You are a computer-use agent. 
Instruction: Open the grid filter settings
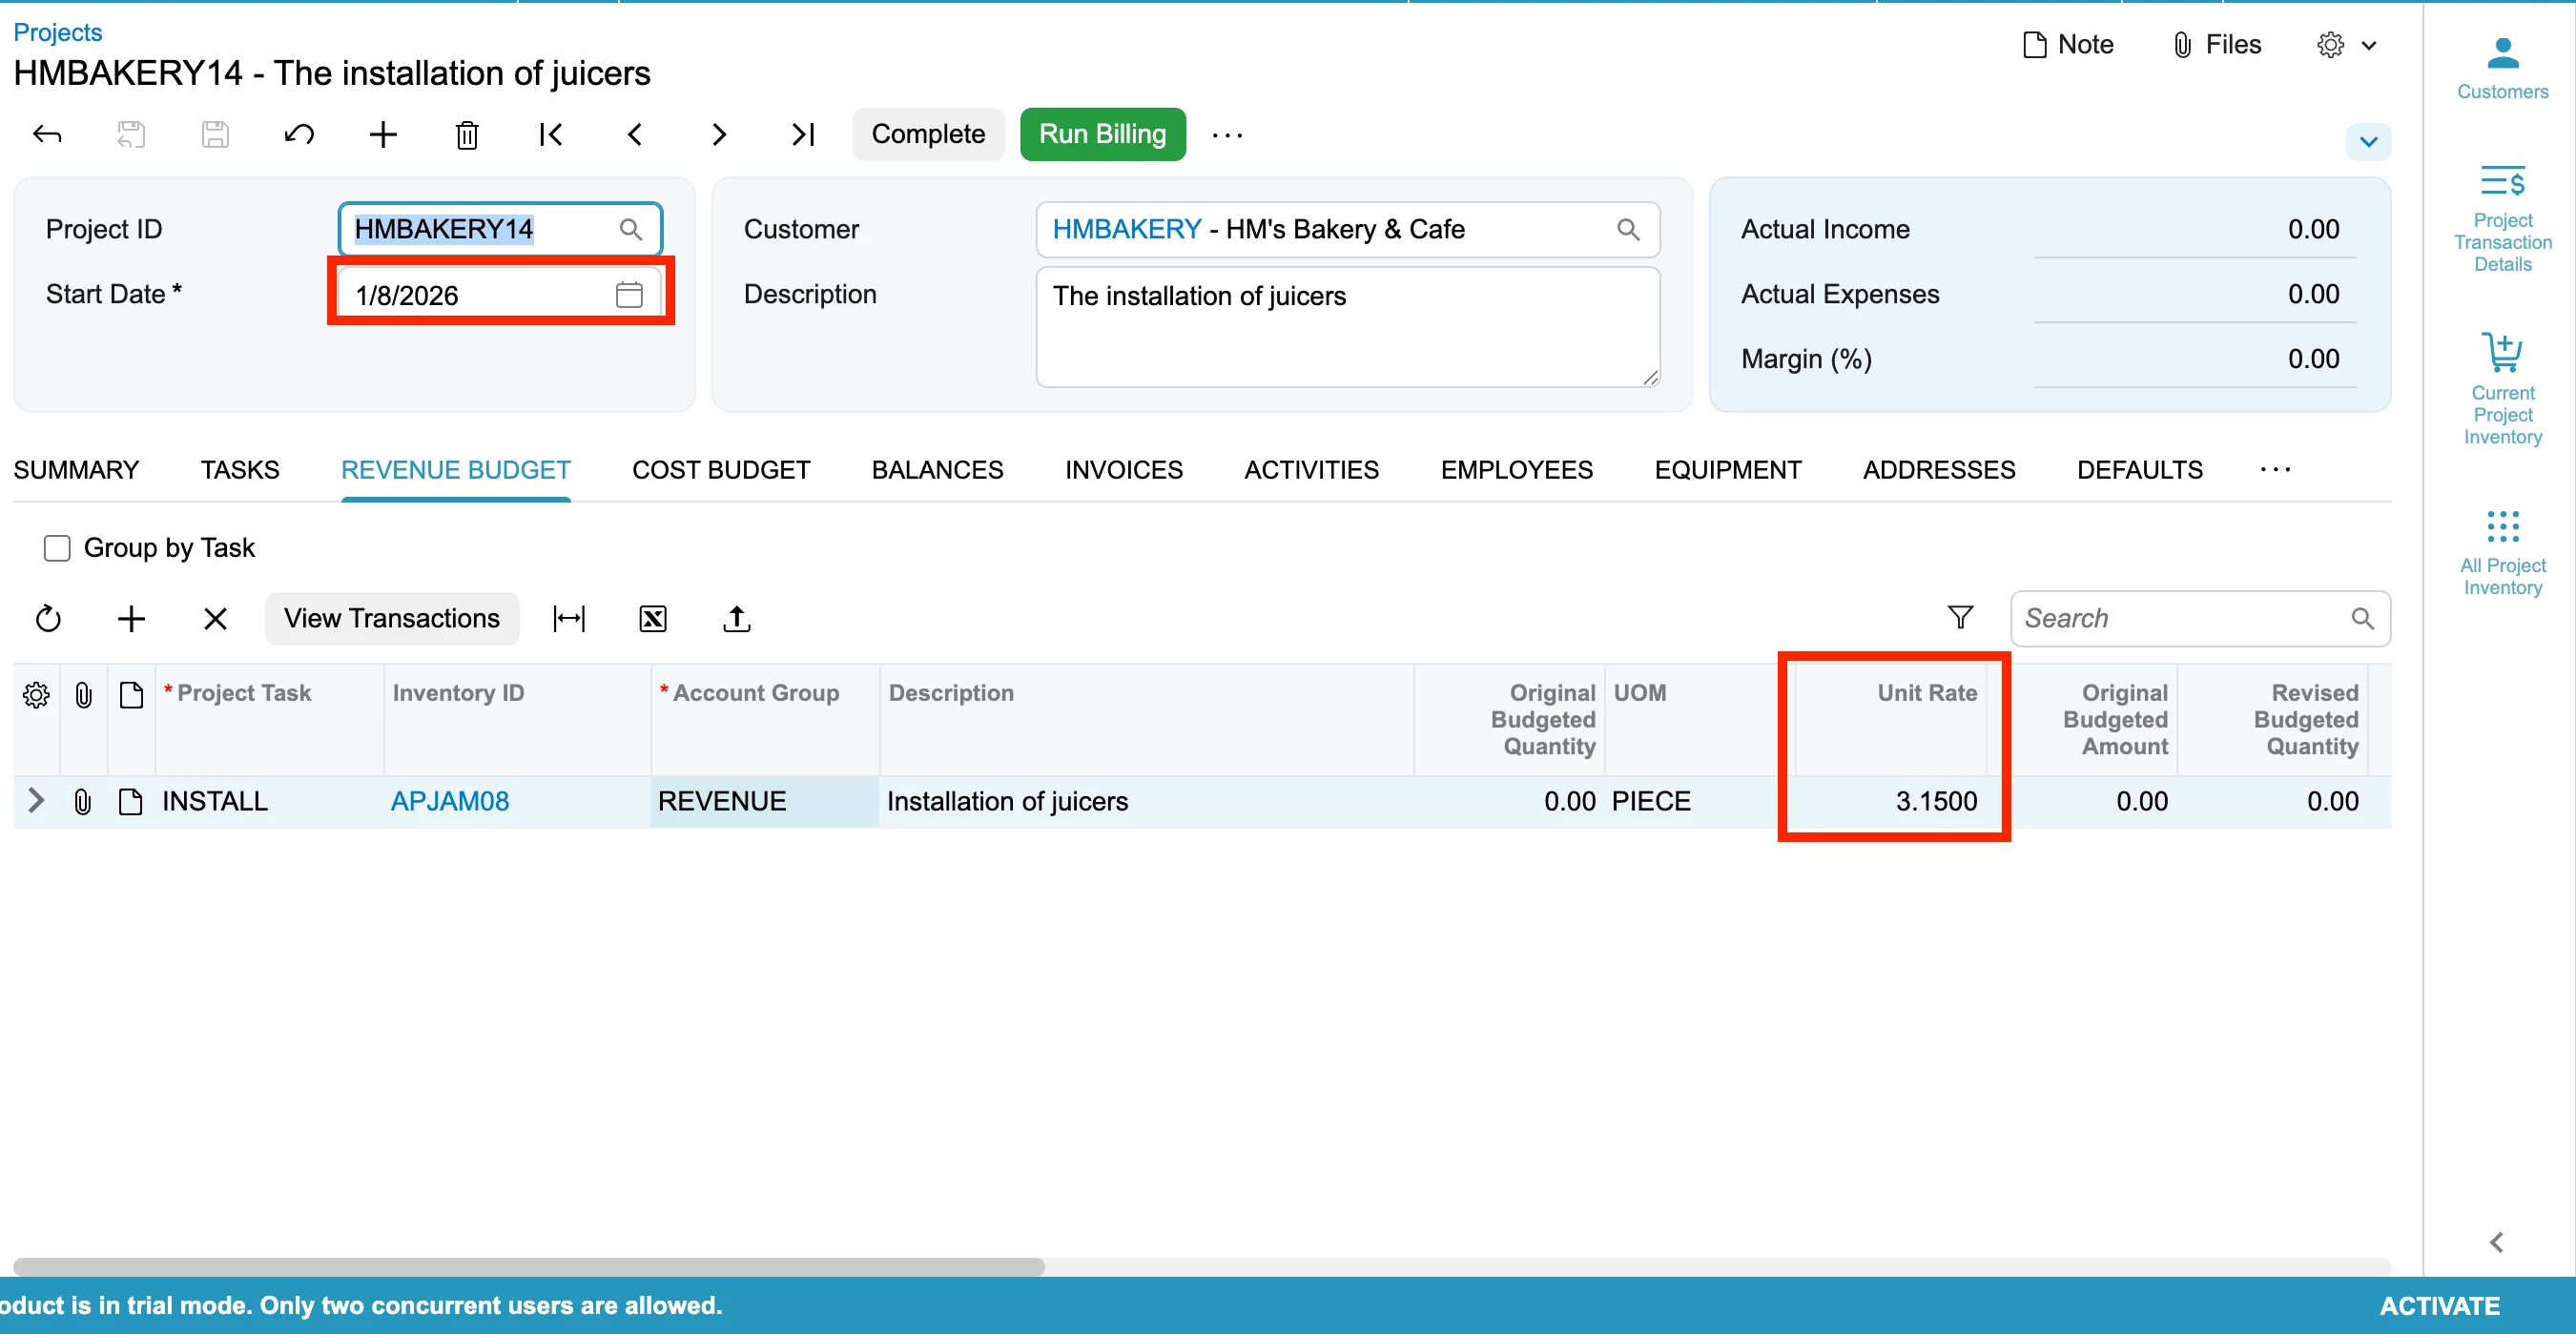point(1960,618)
